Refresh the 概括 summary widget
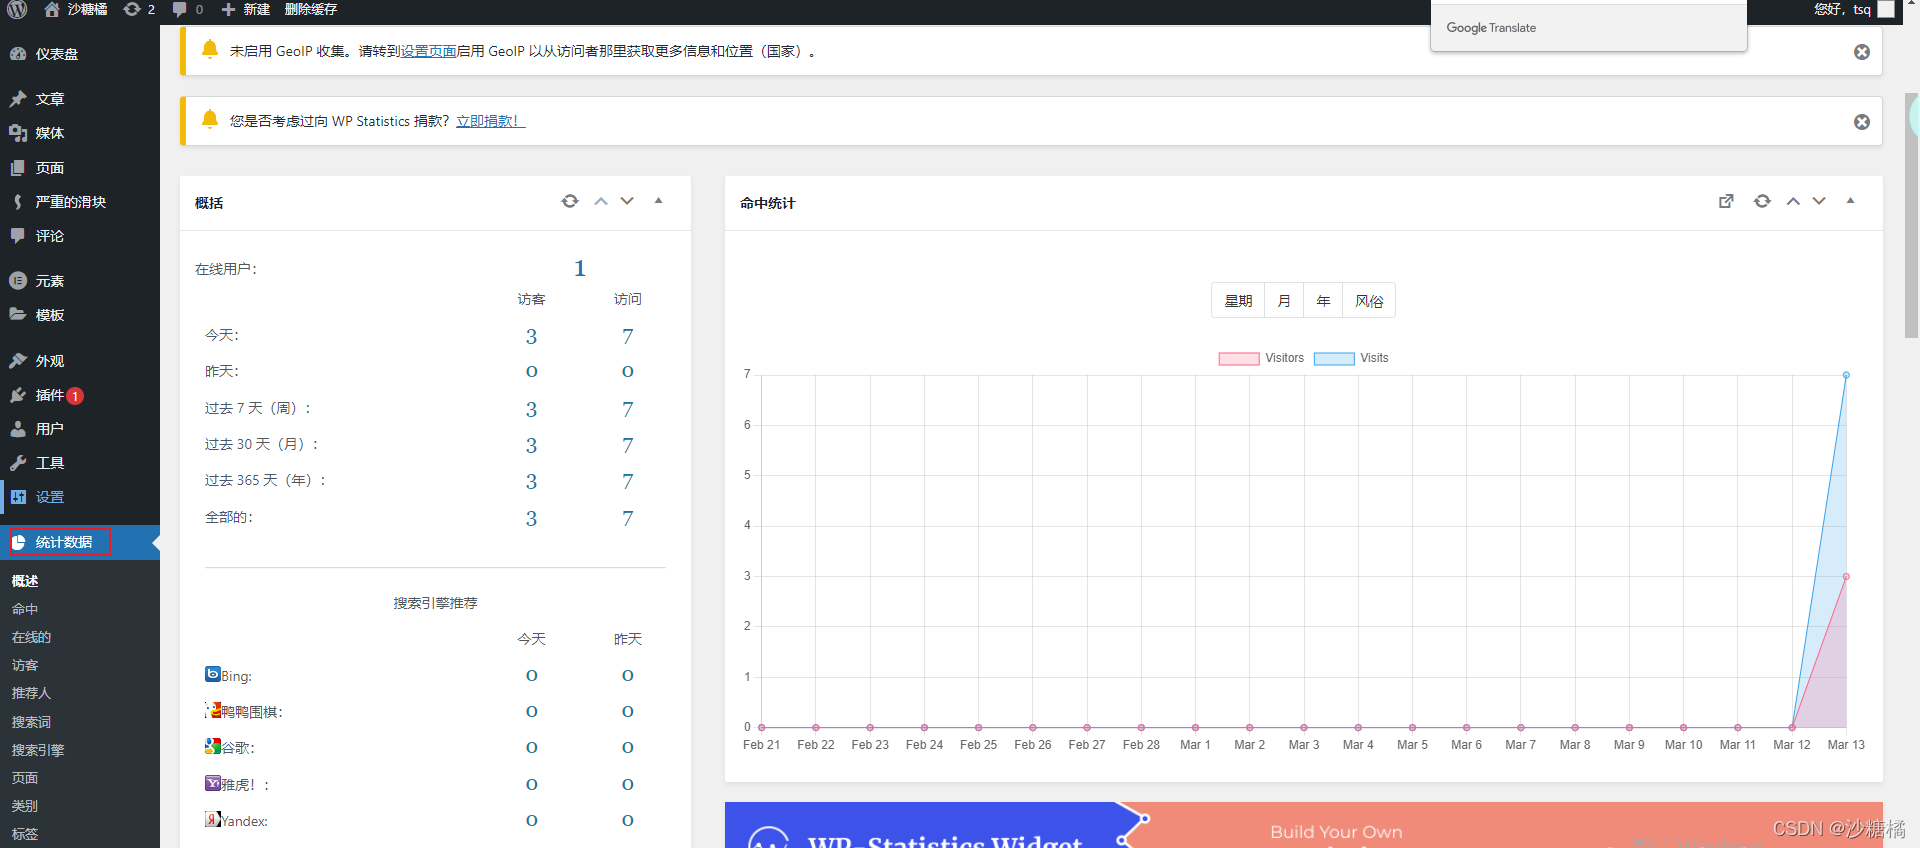Screen dimensions: 1920x848 pyautogui.click(x=570, y=201)
